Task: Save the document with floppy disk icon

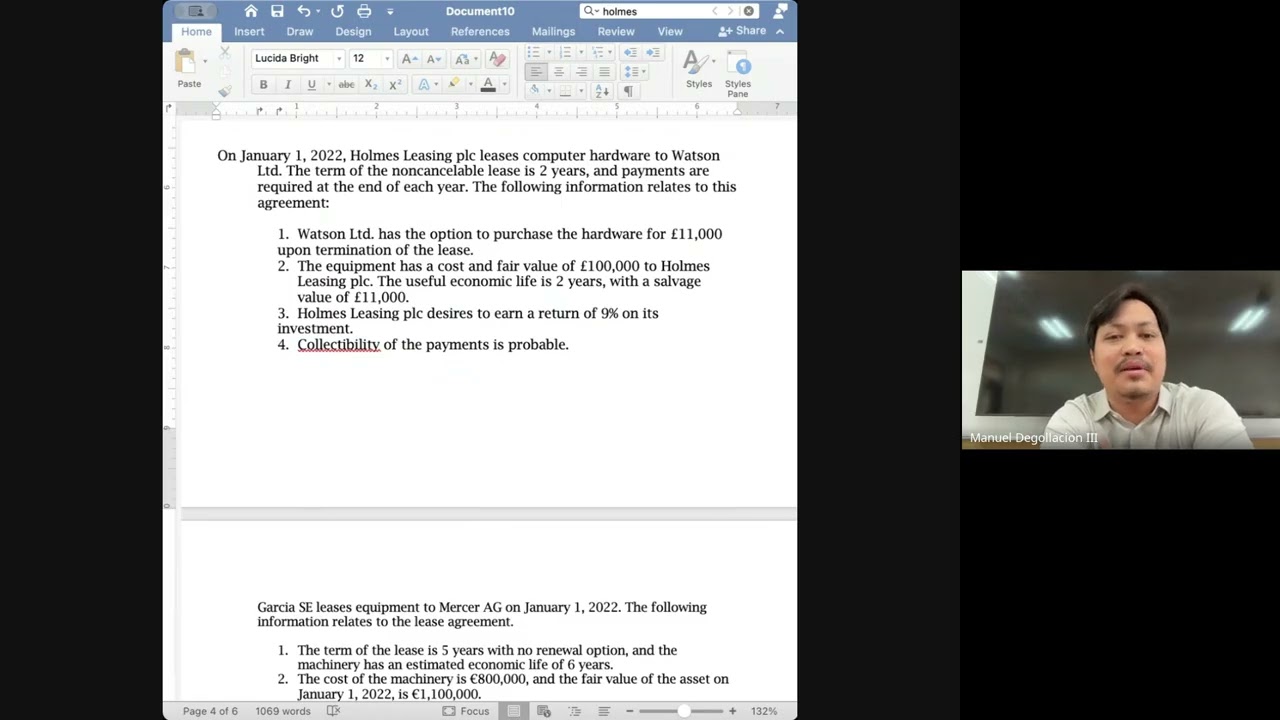Action: click(x=277, y=11)
